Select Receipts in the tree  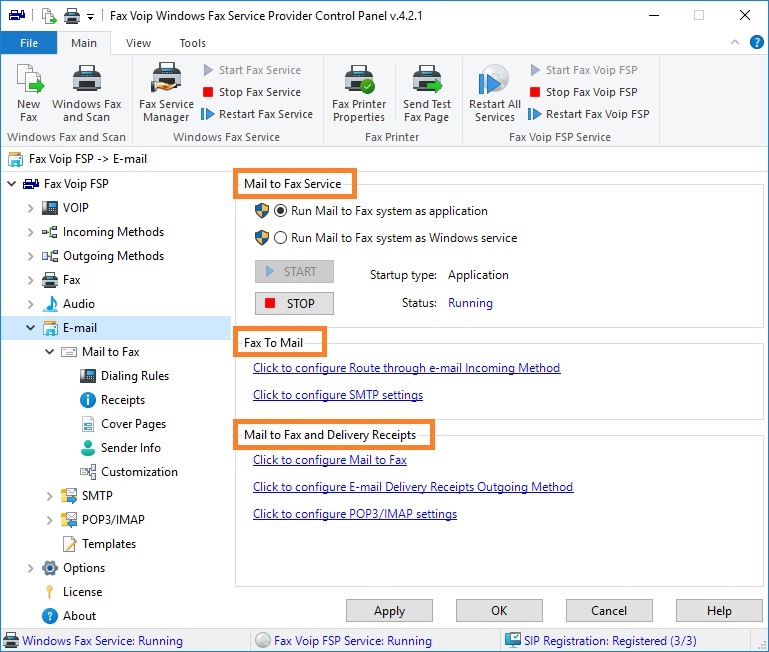tap(123, 400)
